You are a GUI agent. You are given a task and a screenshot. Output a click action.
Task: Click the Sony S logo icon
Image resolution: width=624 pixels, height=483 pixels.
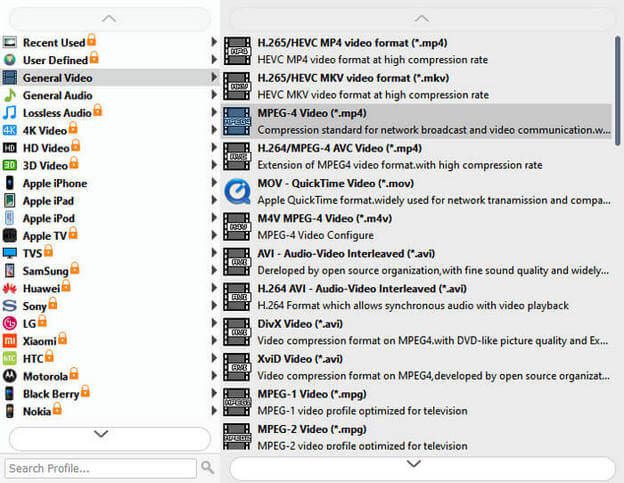click(x=10, y=306)
